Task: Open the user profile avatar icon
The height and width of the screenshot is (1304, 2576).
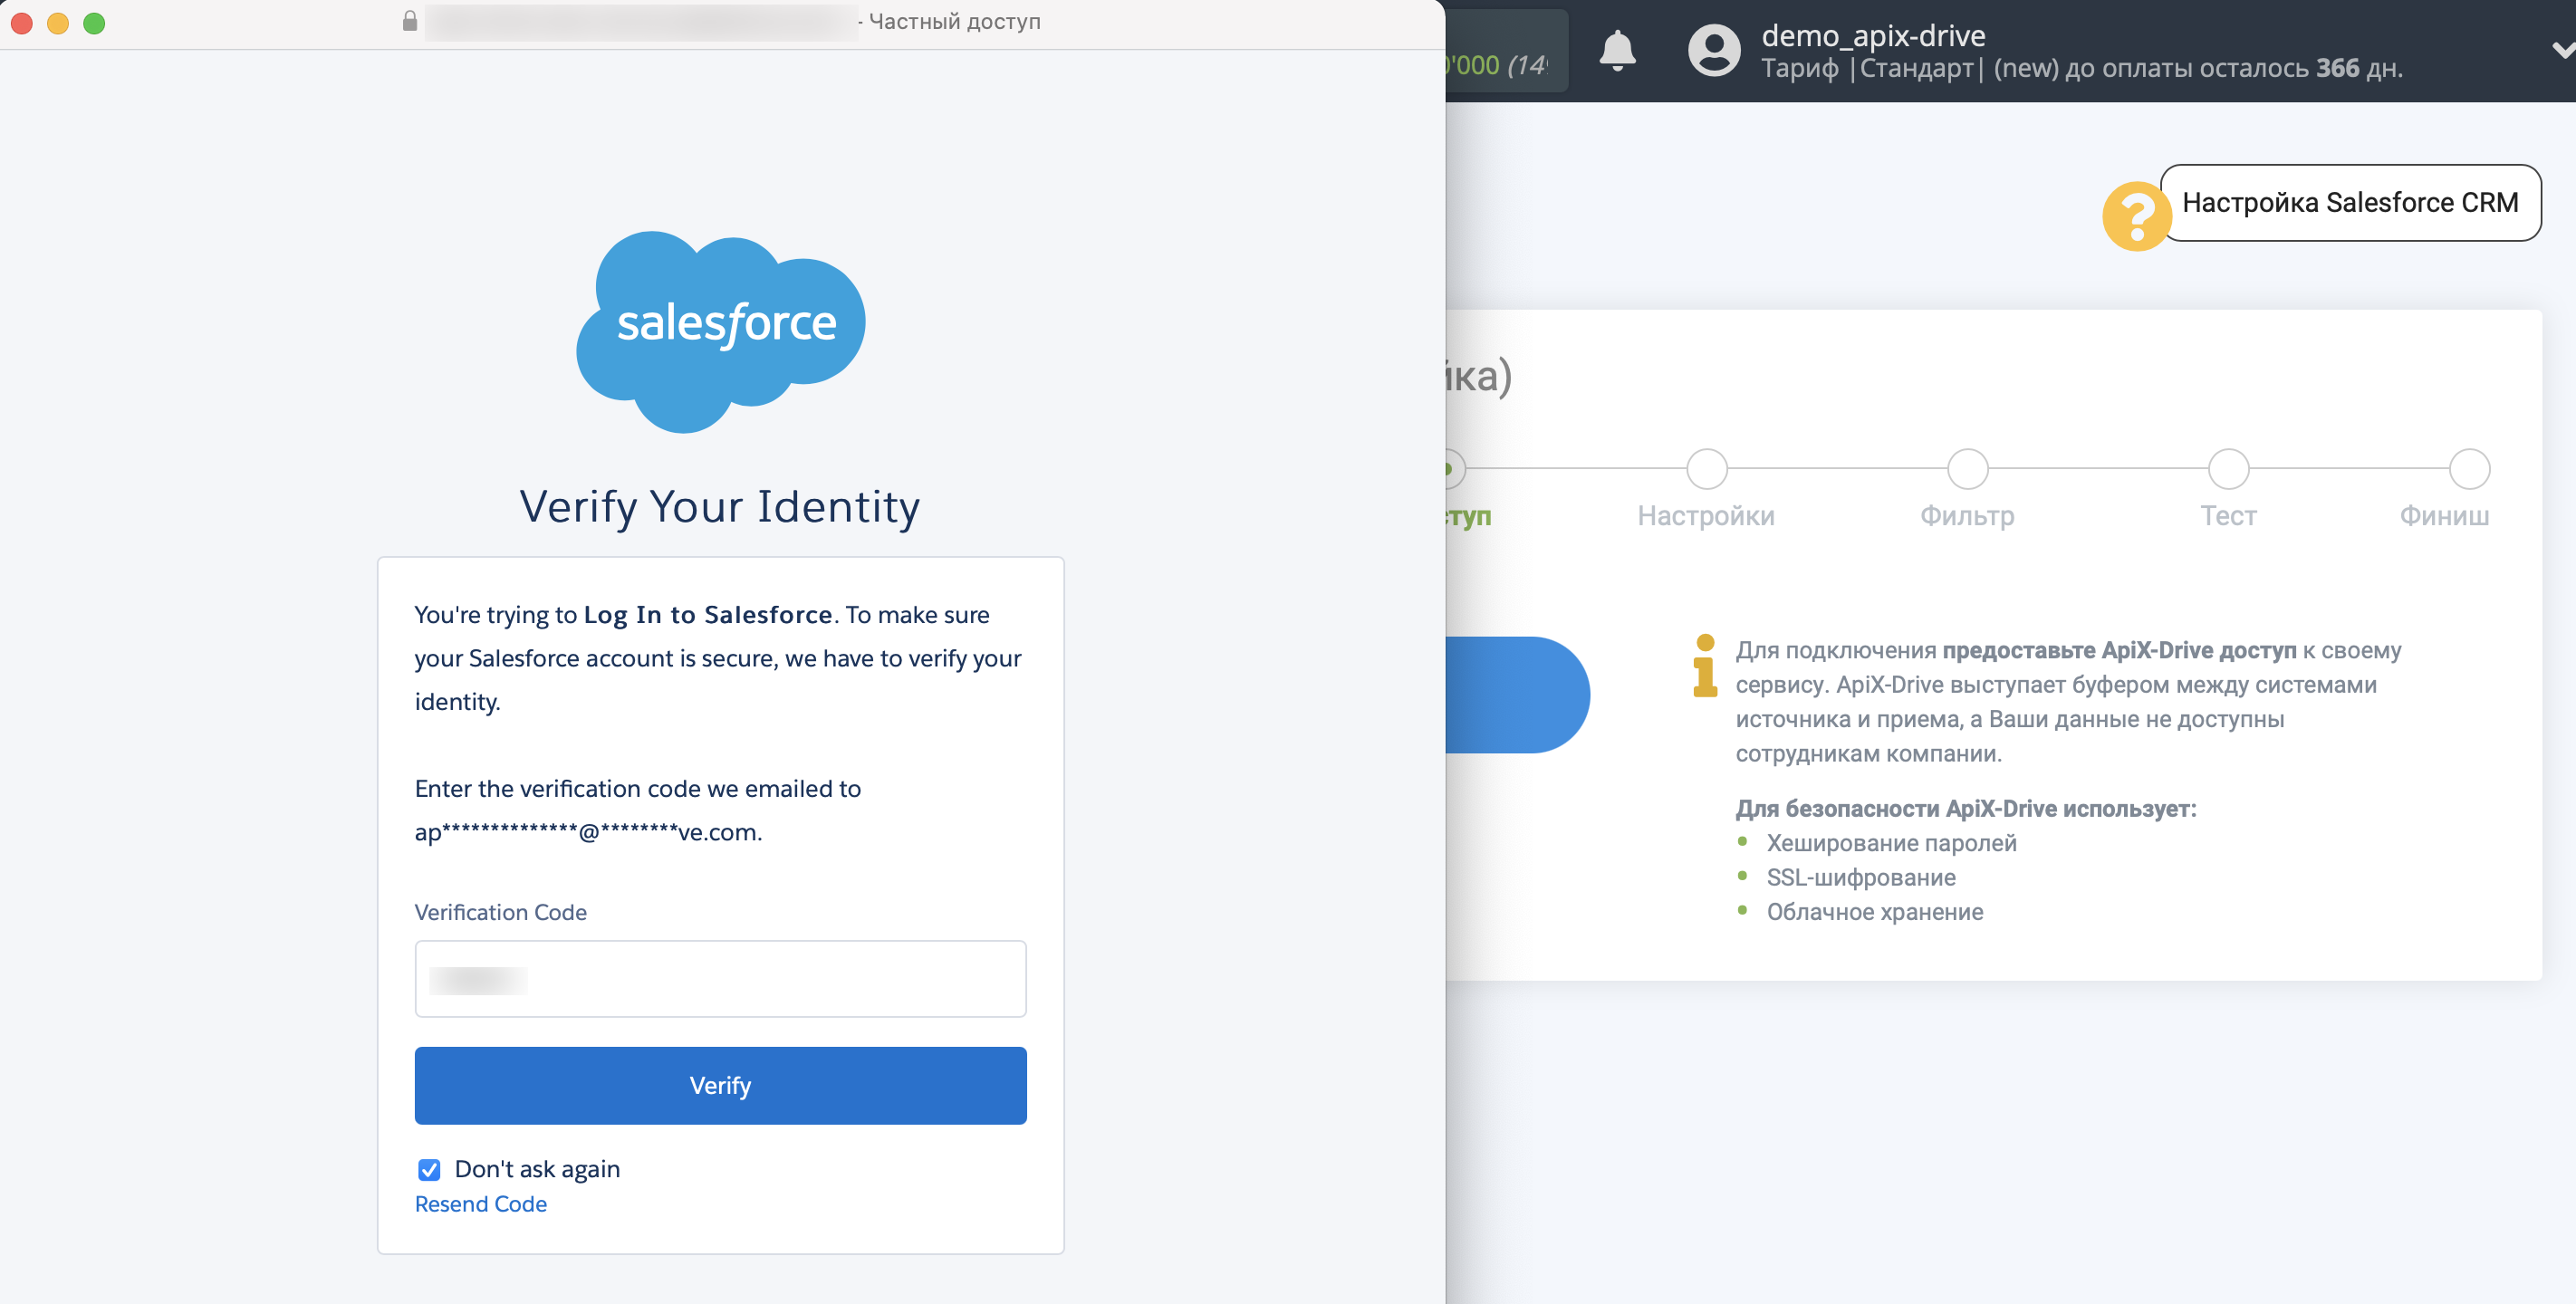Action: tap(1714, 50)
